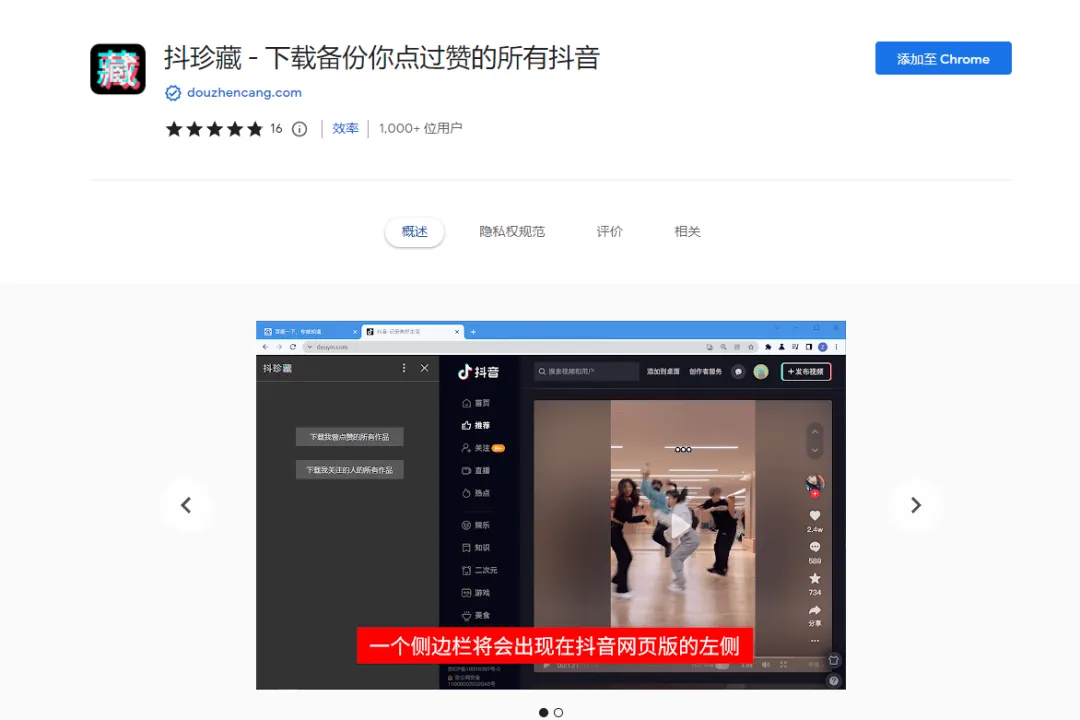1080x720 pixels.
Task: Click the sidebar close X in preview screenshot
Action: point(424,369)
